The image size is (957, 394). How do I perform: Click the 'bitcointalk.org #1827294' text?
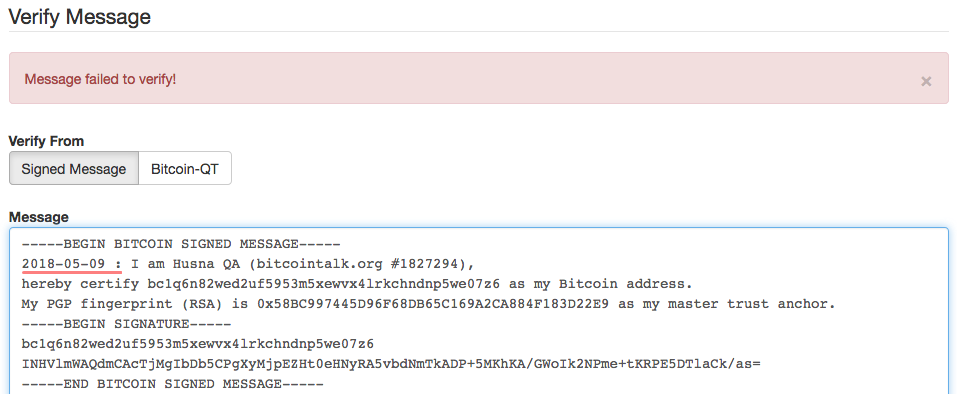(x=361, y=264)
